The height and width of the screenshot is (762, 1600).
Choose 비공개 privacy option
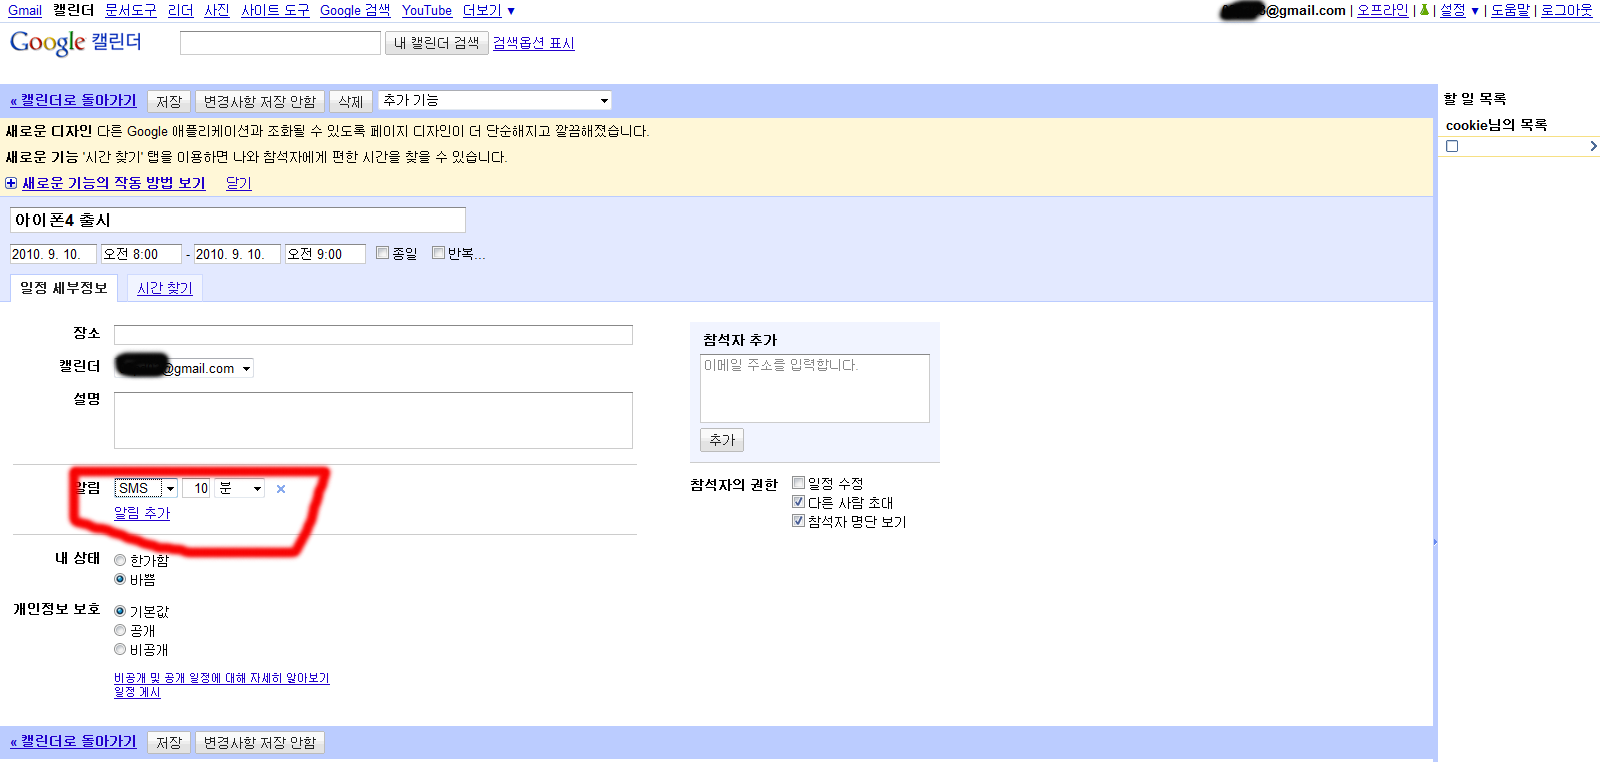(x=120, y=649)
